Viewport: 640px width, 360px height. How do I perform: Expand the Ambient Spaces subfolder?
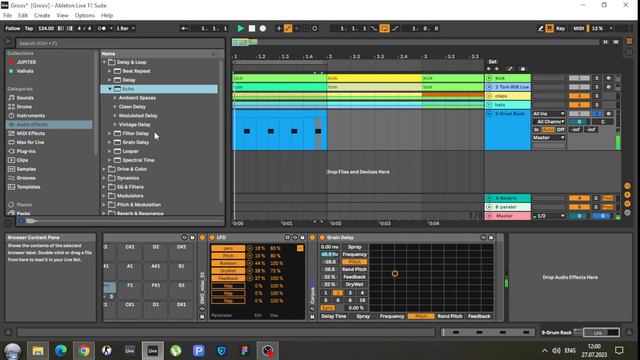pyautogui.click(x=115, y=98)
